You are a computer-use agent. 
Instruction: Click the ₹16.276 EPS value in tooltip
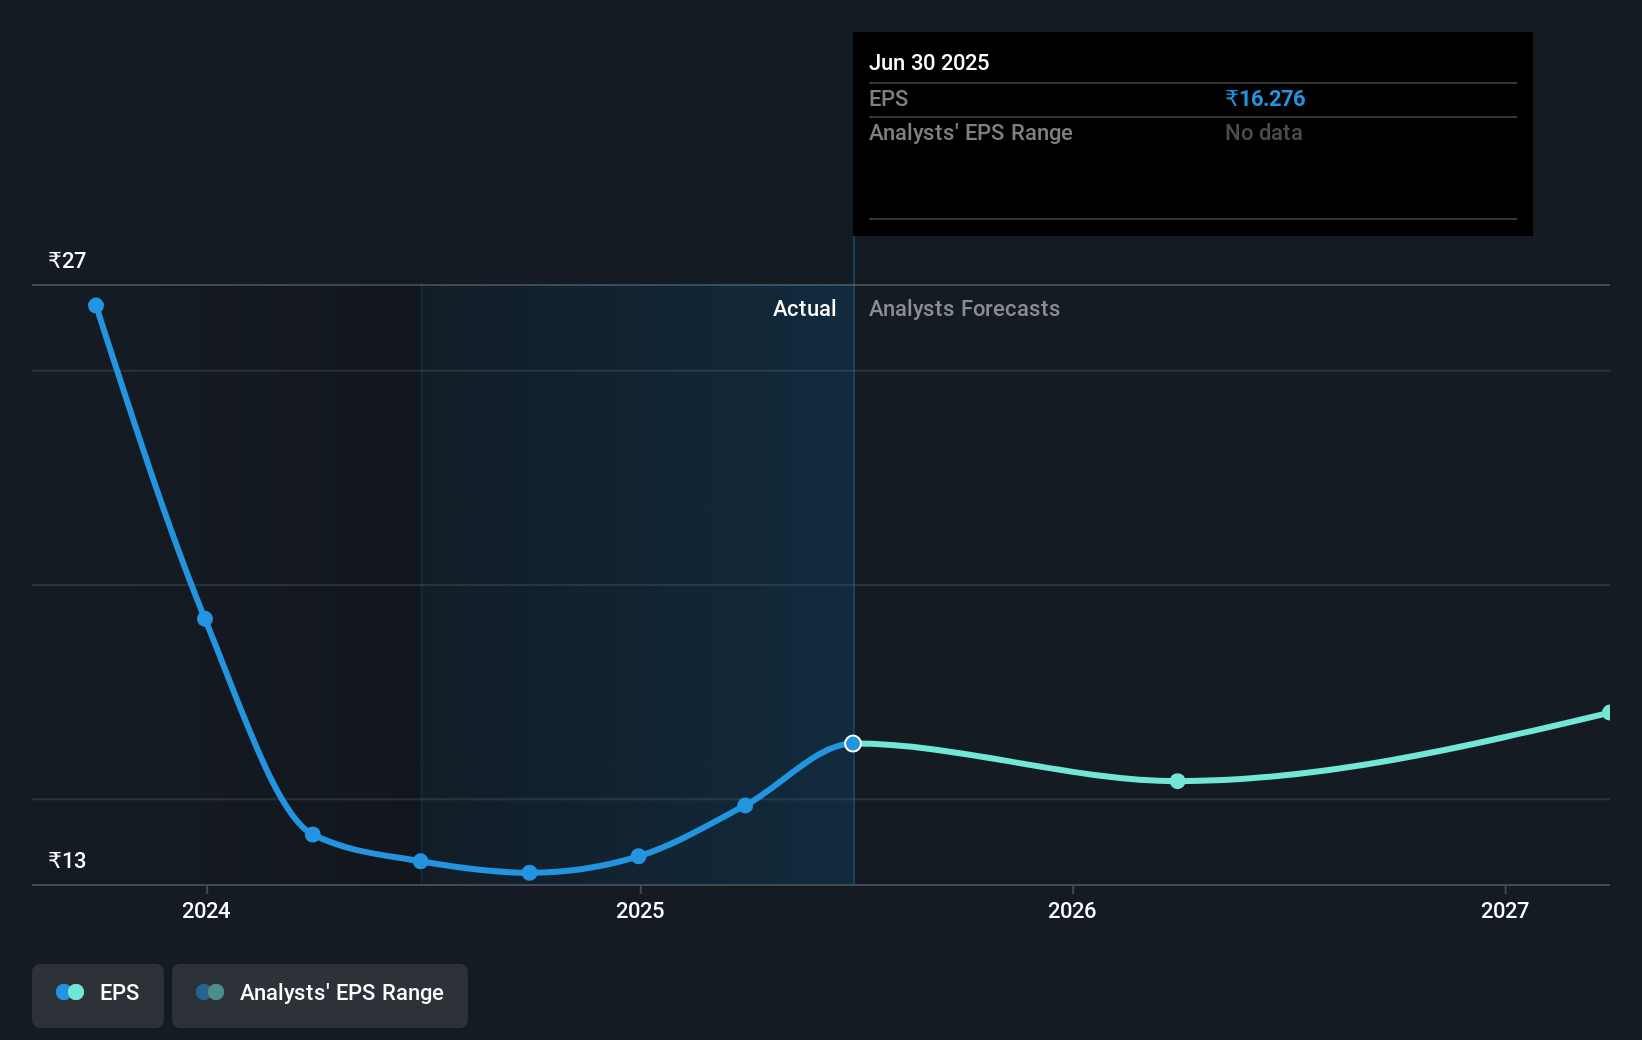click(x=1265, y=98)
